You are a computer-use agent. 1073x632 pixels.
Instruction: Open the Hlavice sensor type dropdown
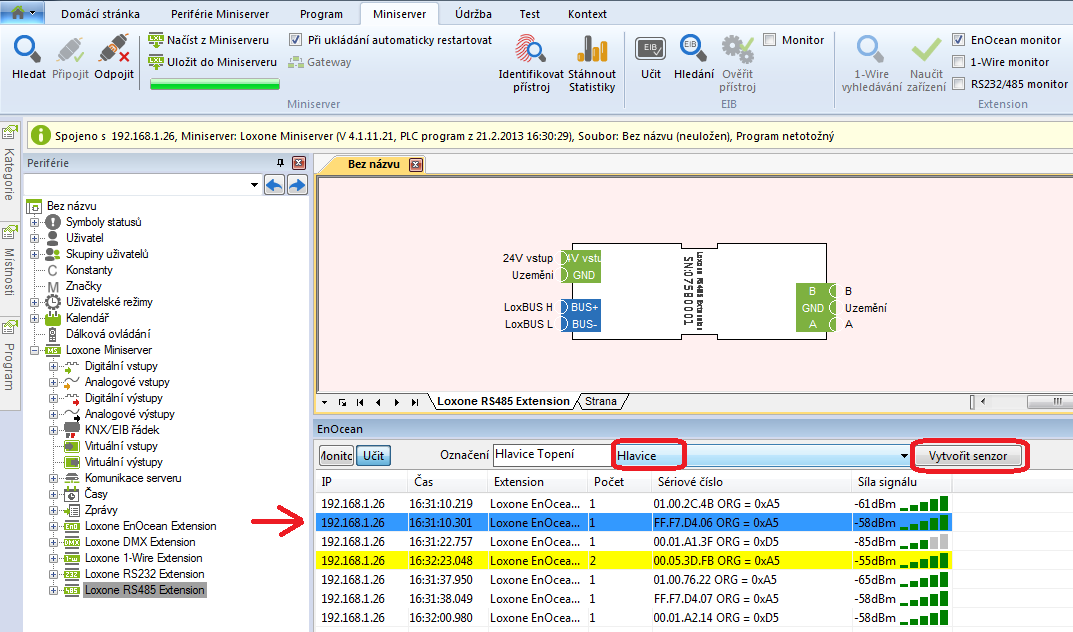click(x=904, y=456)
